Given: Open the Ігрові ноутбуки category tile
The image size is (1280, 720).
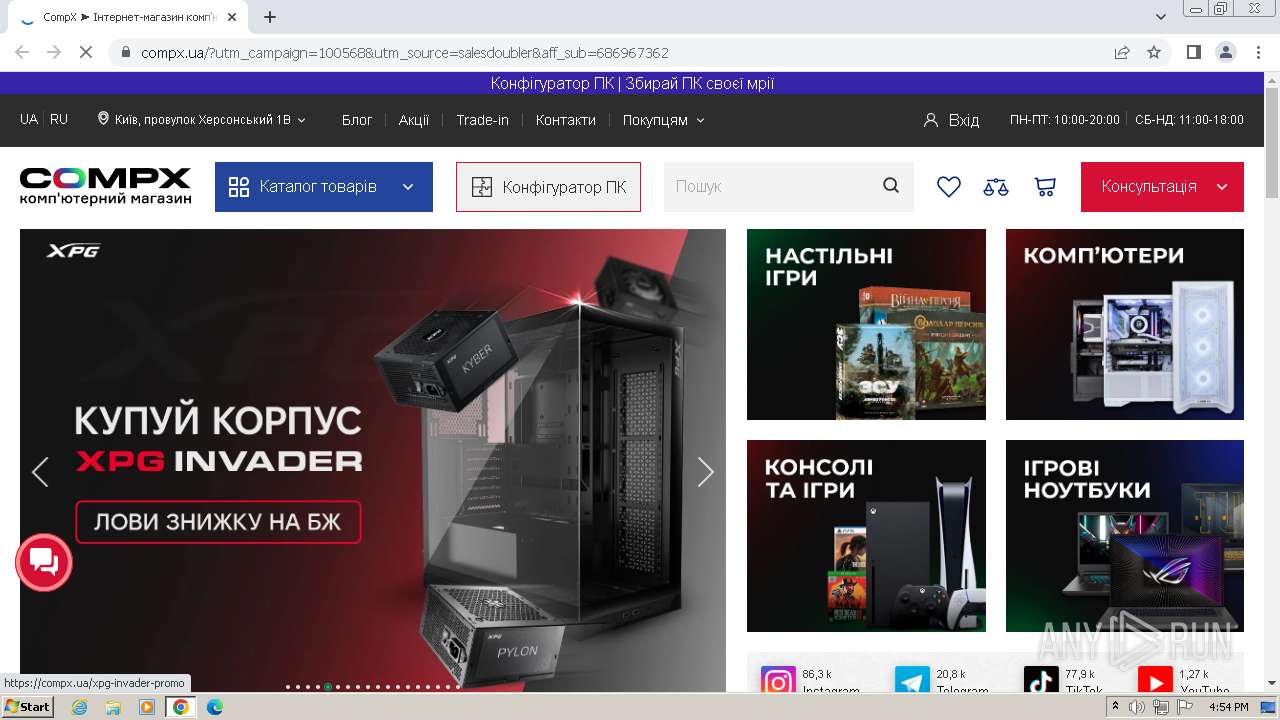Looking at the screenshot, I should pyautogui.click(x=1125, y=536).
